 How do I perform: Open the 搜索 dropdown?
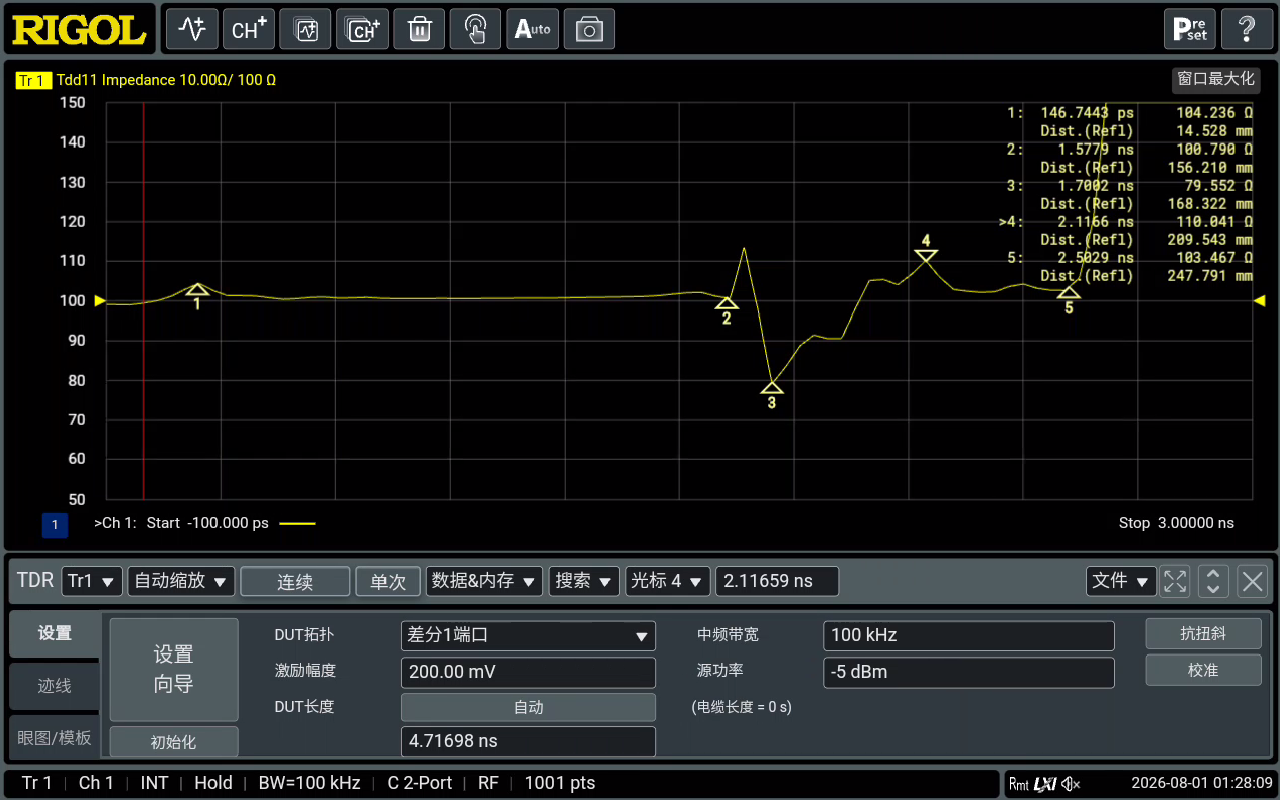[584, 581]
